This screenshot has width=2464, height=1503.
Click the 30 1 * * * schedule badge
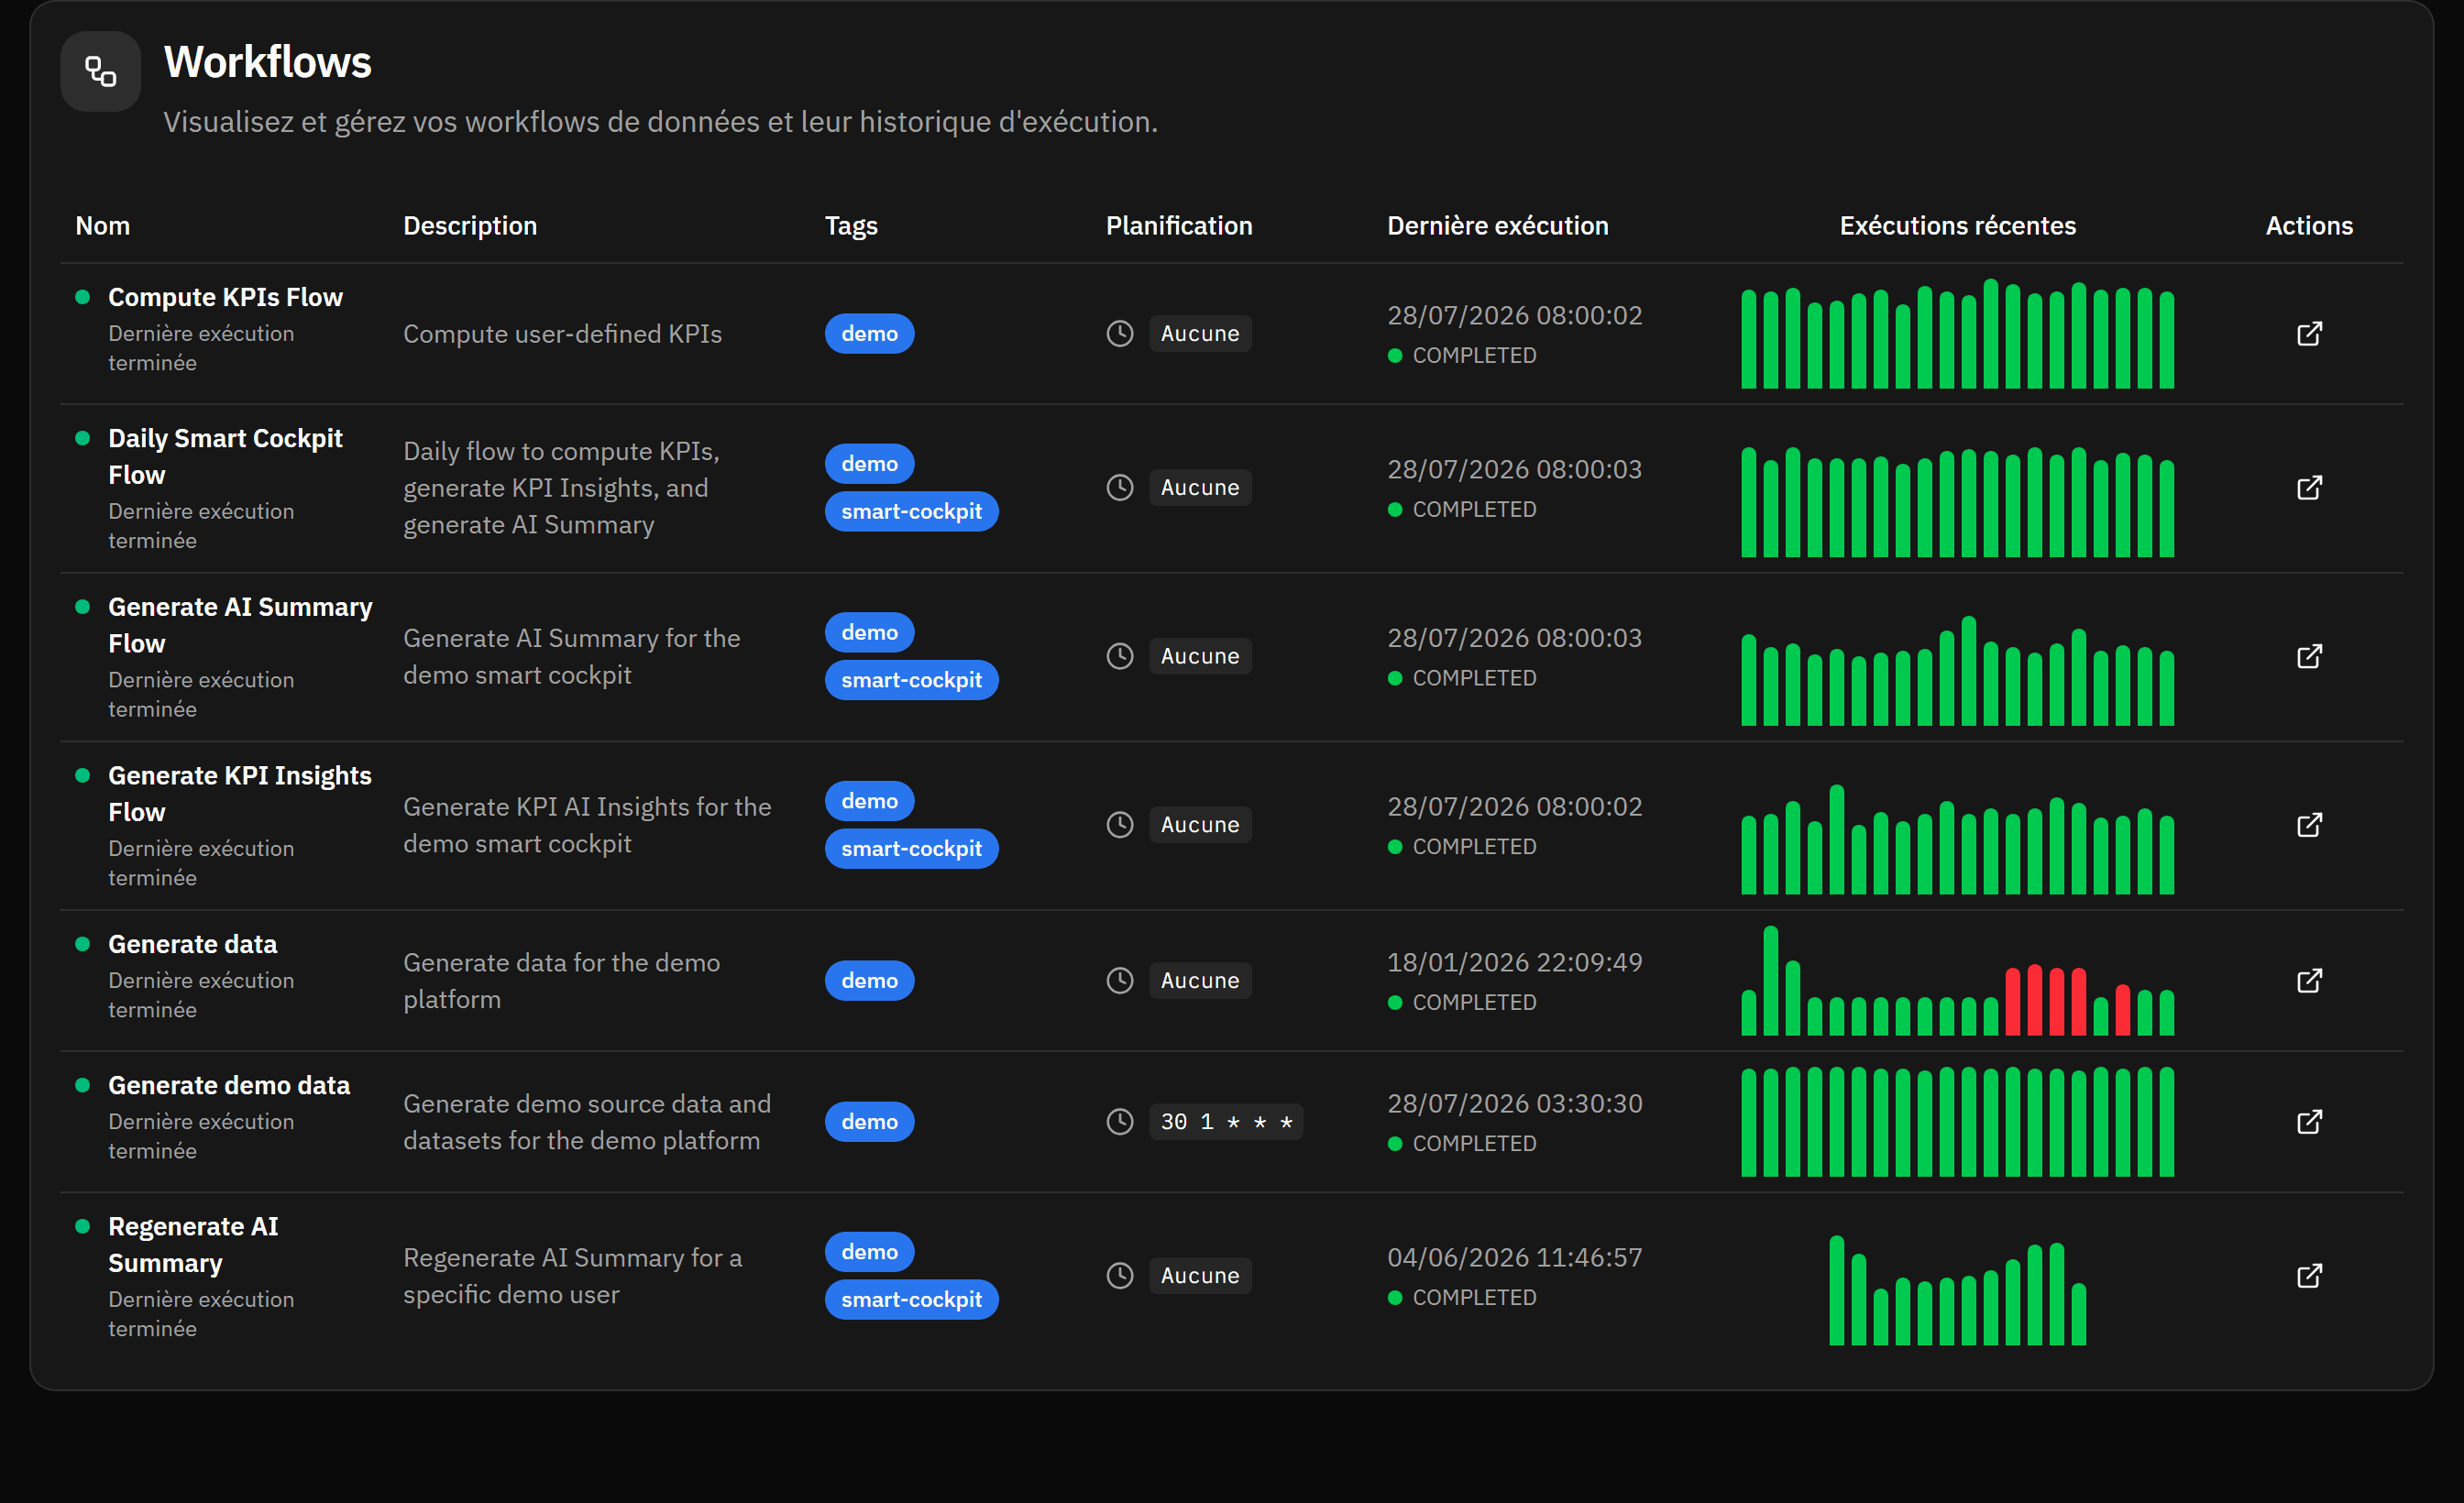click(1226, 1121)
